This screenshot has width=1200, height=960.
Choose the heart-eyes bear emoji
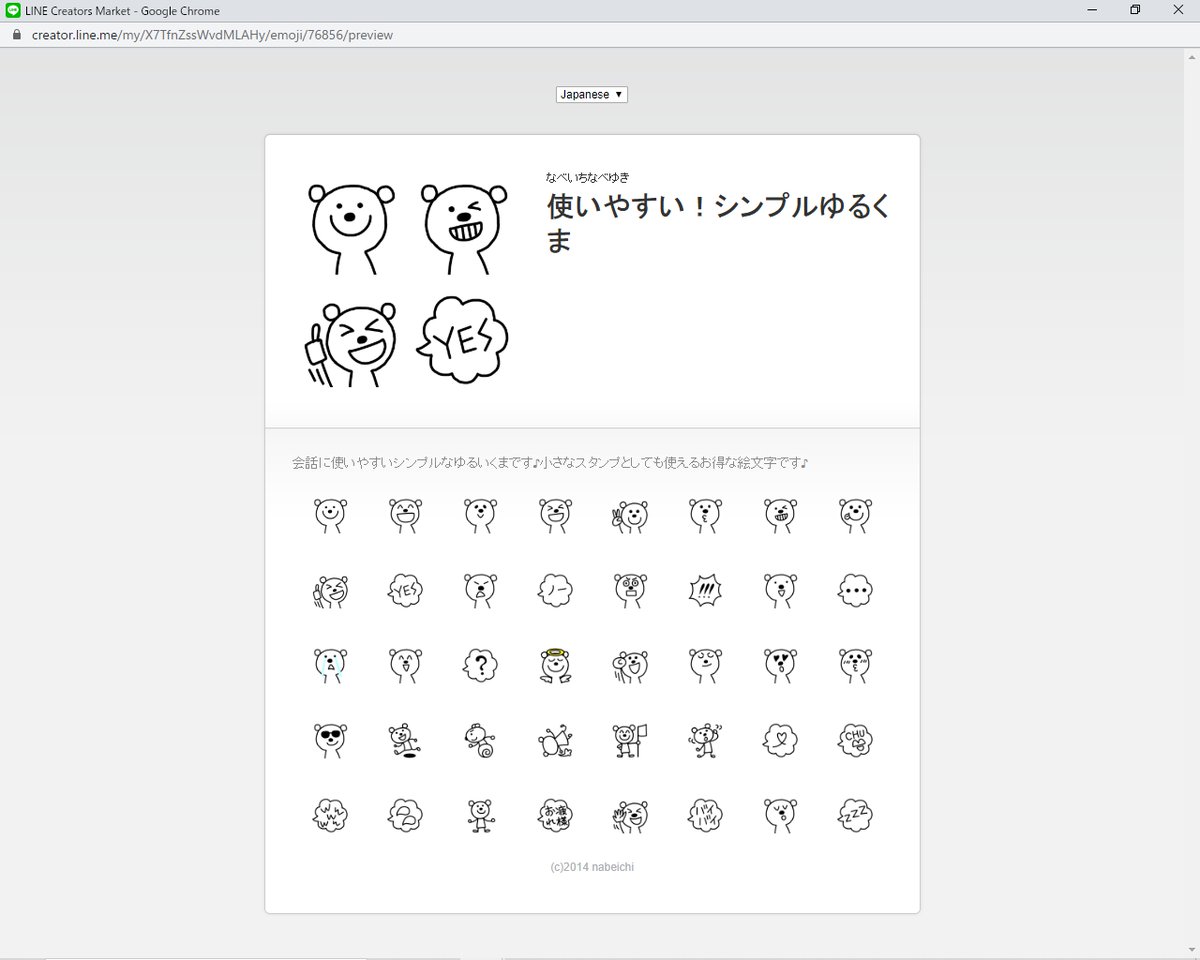point(780,665)
